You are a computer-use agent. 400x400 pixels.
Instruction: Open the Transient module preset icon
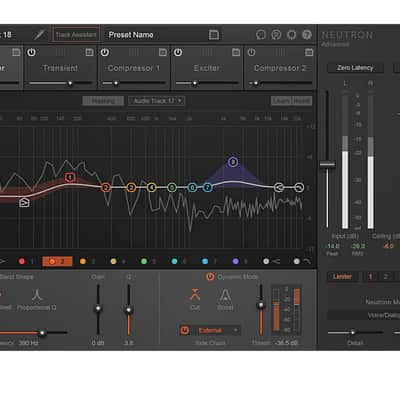click(89, 52)
